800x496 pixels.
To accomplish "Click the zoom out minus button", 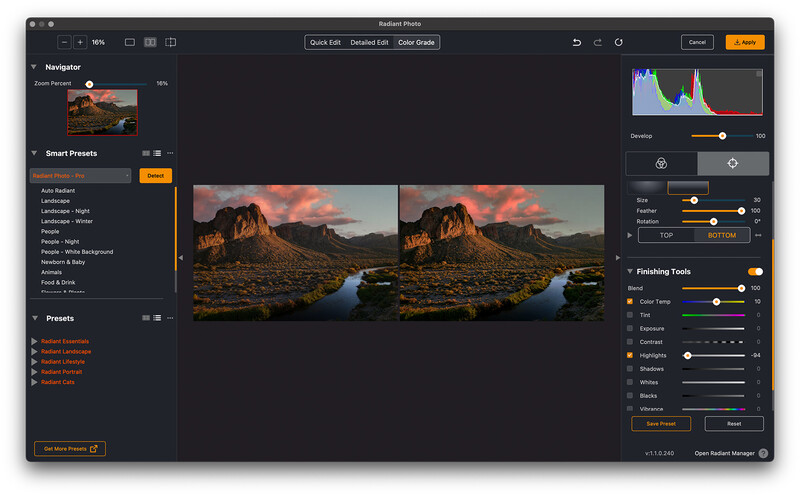I will (64, 42).
